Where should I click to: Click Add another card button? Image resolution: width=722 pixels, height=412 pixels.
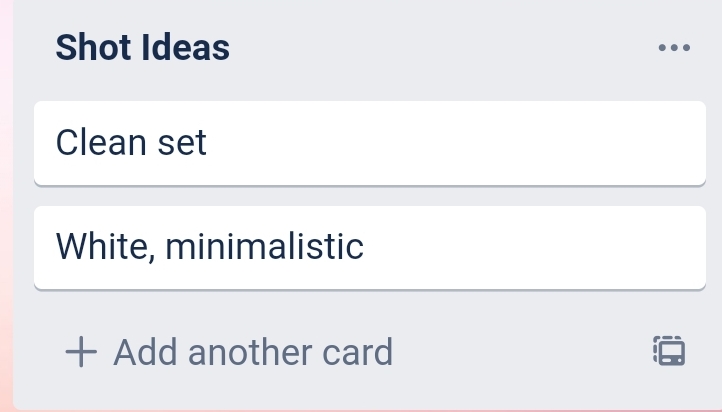(x=230, y=352)
